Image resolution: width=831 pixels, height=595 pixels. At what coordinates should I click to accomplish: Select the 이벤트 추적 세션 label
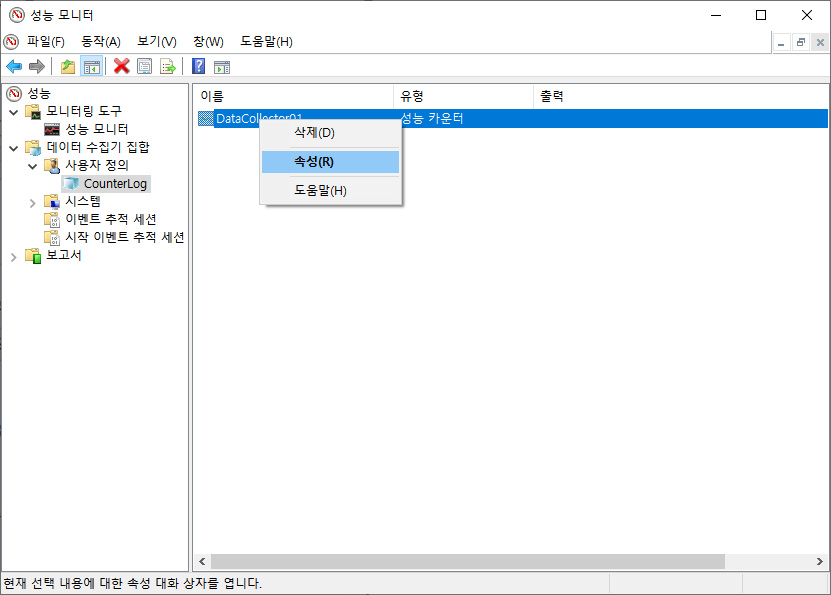click(x=110, y=219)
